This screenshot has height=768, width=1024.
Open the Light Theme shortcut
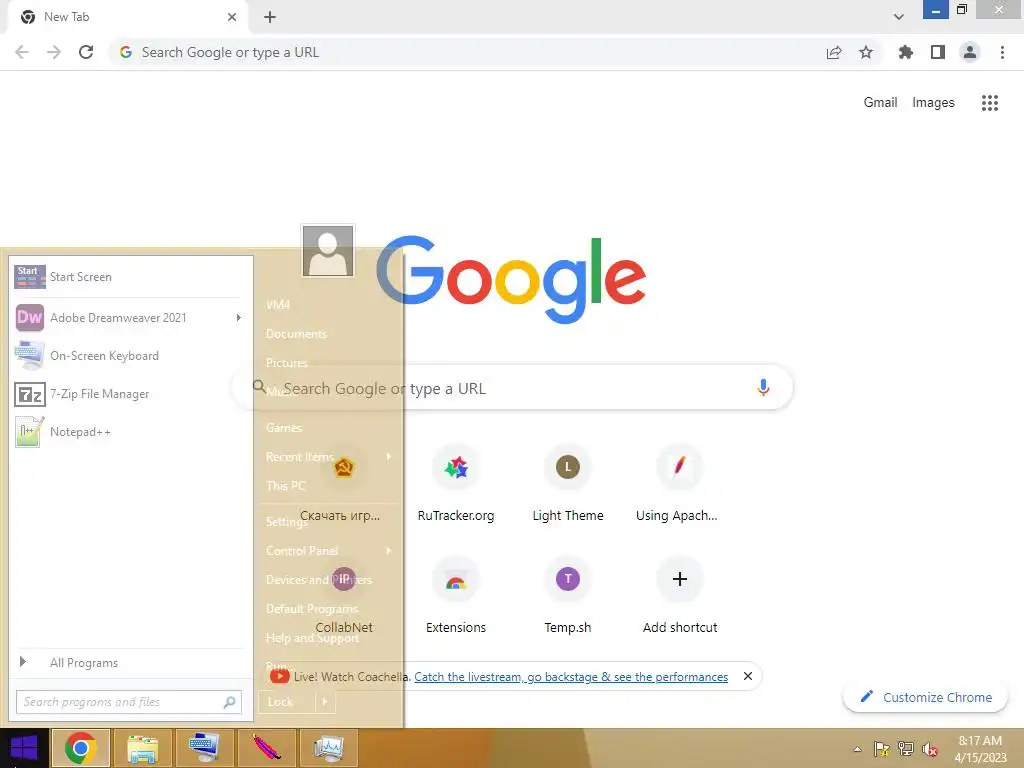point(568,483)
